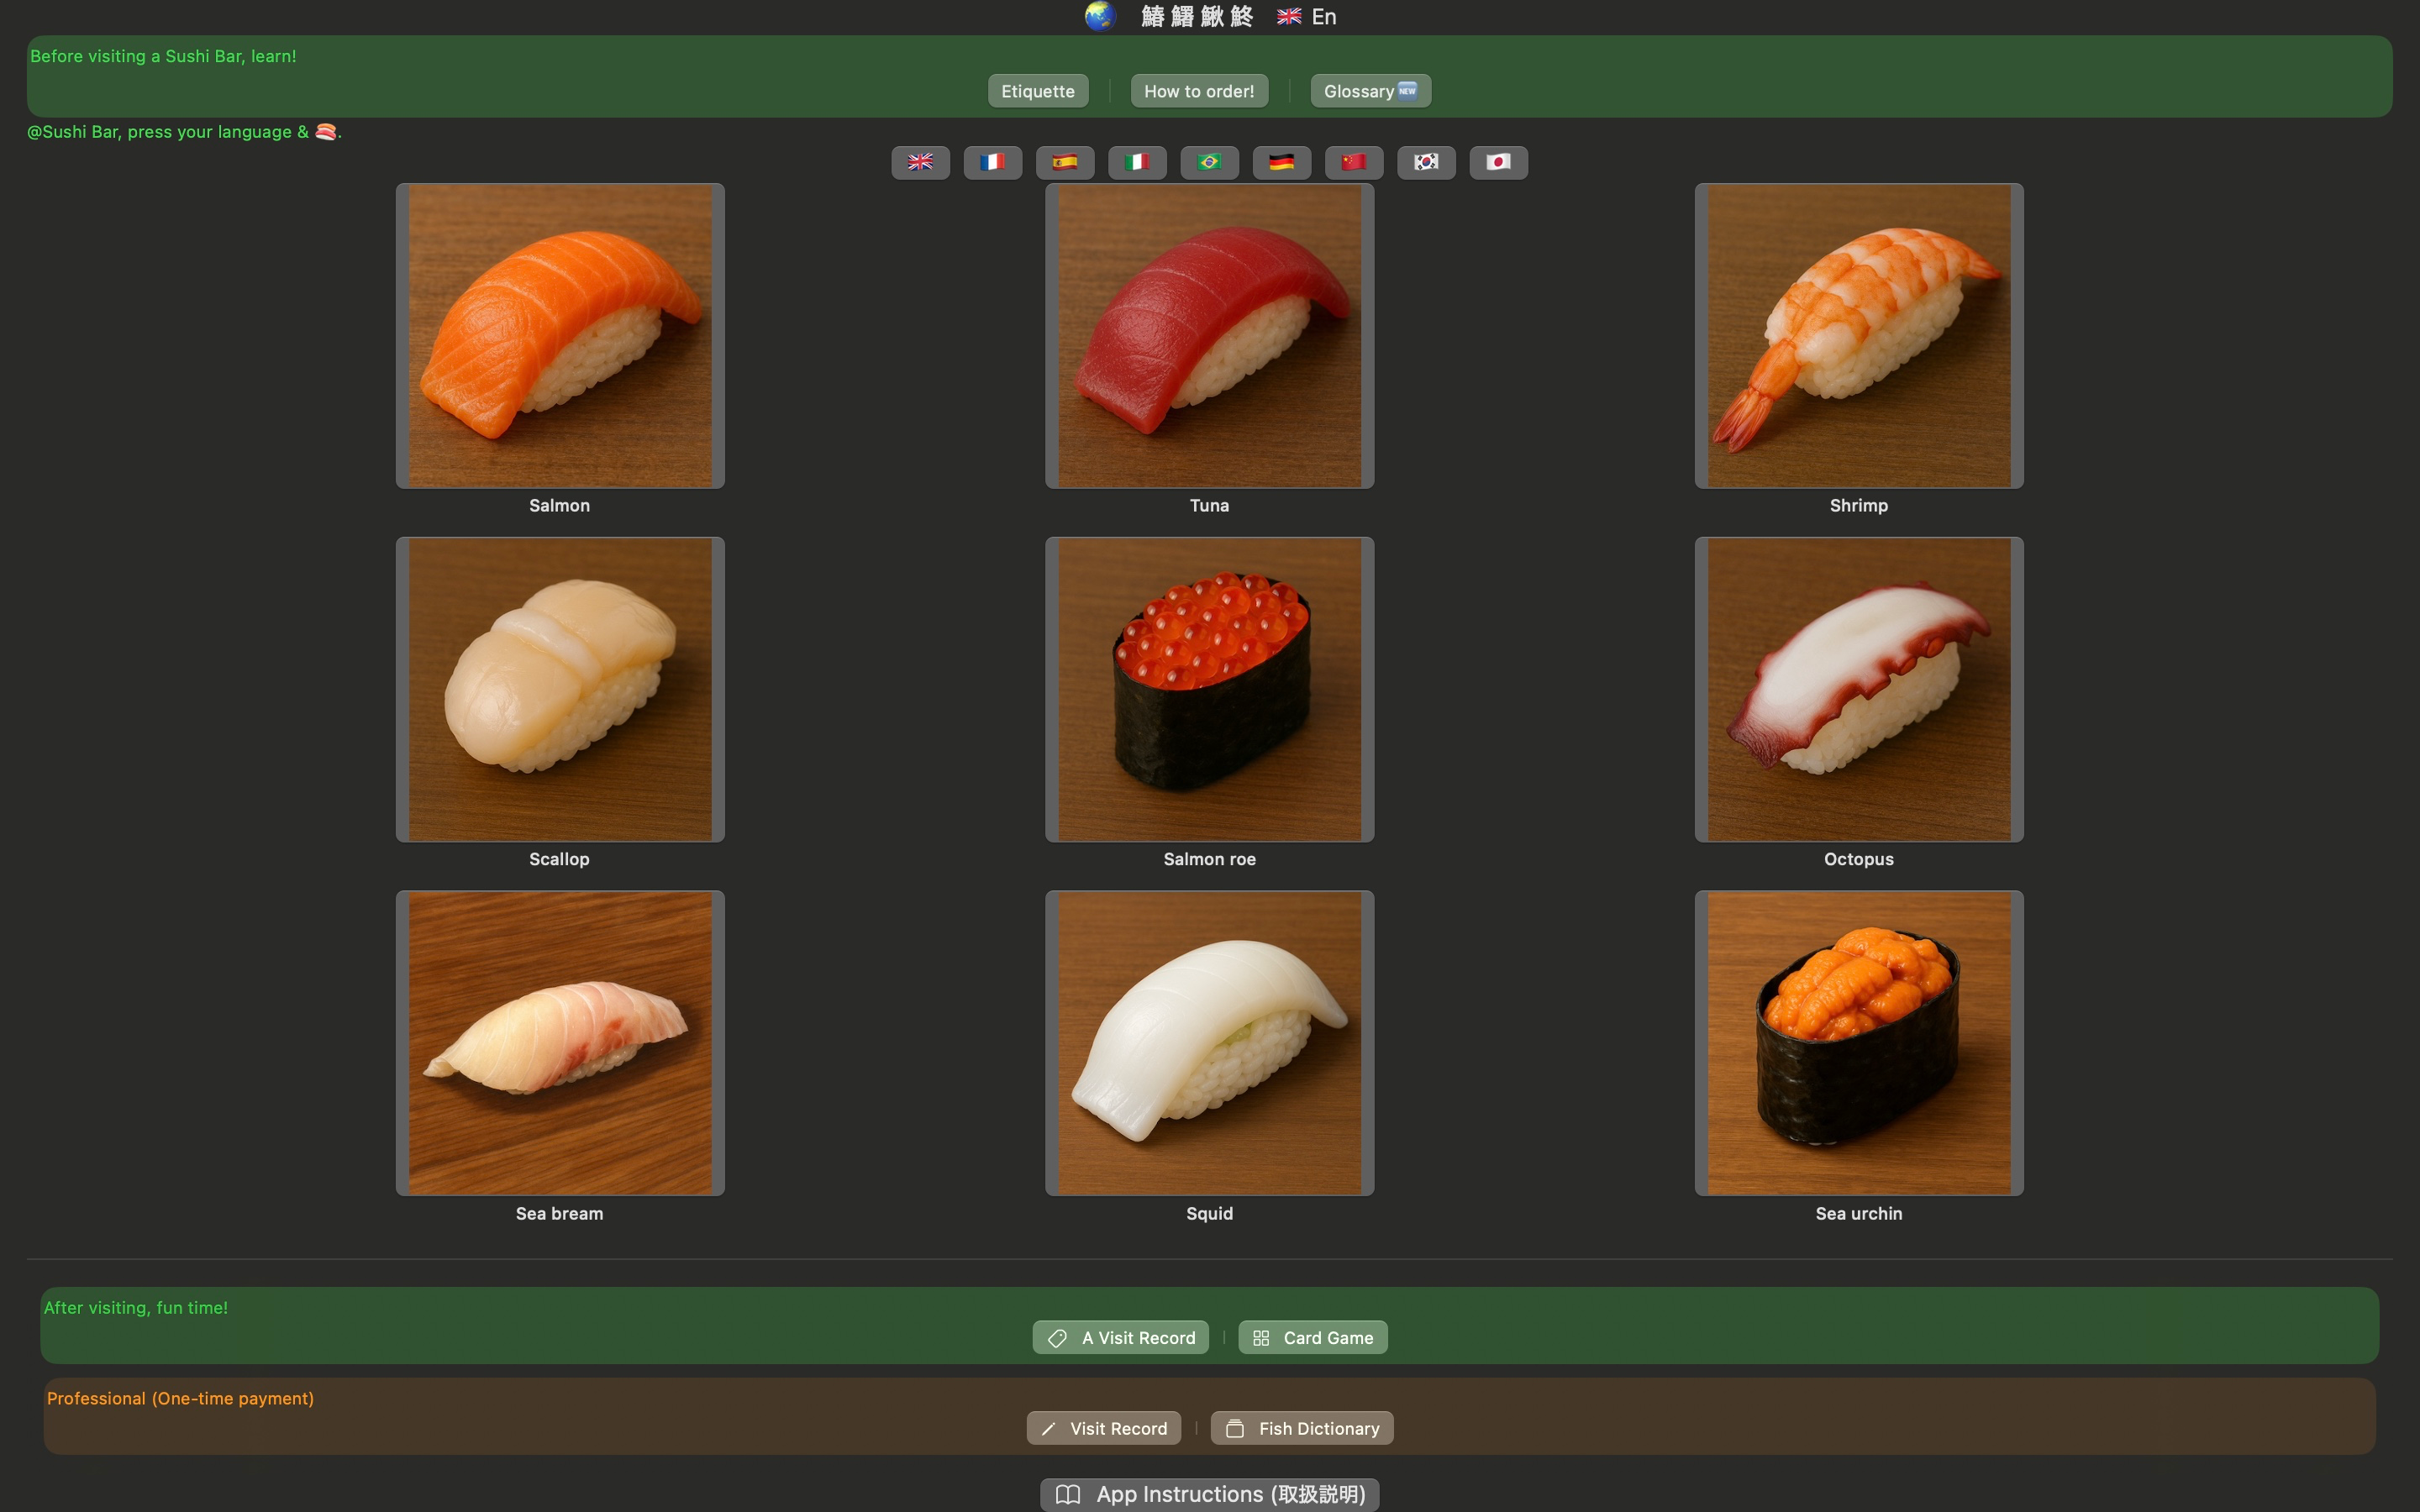Click the 'Scallop' label text

click(560, 860)
